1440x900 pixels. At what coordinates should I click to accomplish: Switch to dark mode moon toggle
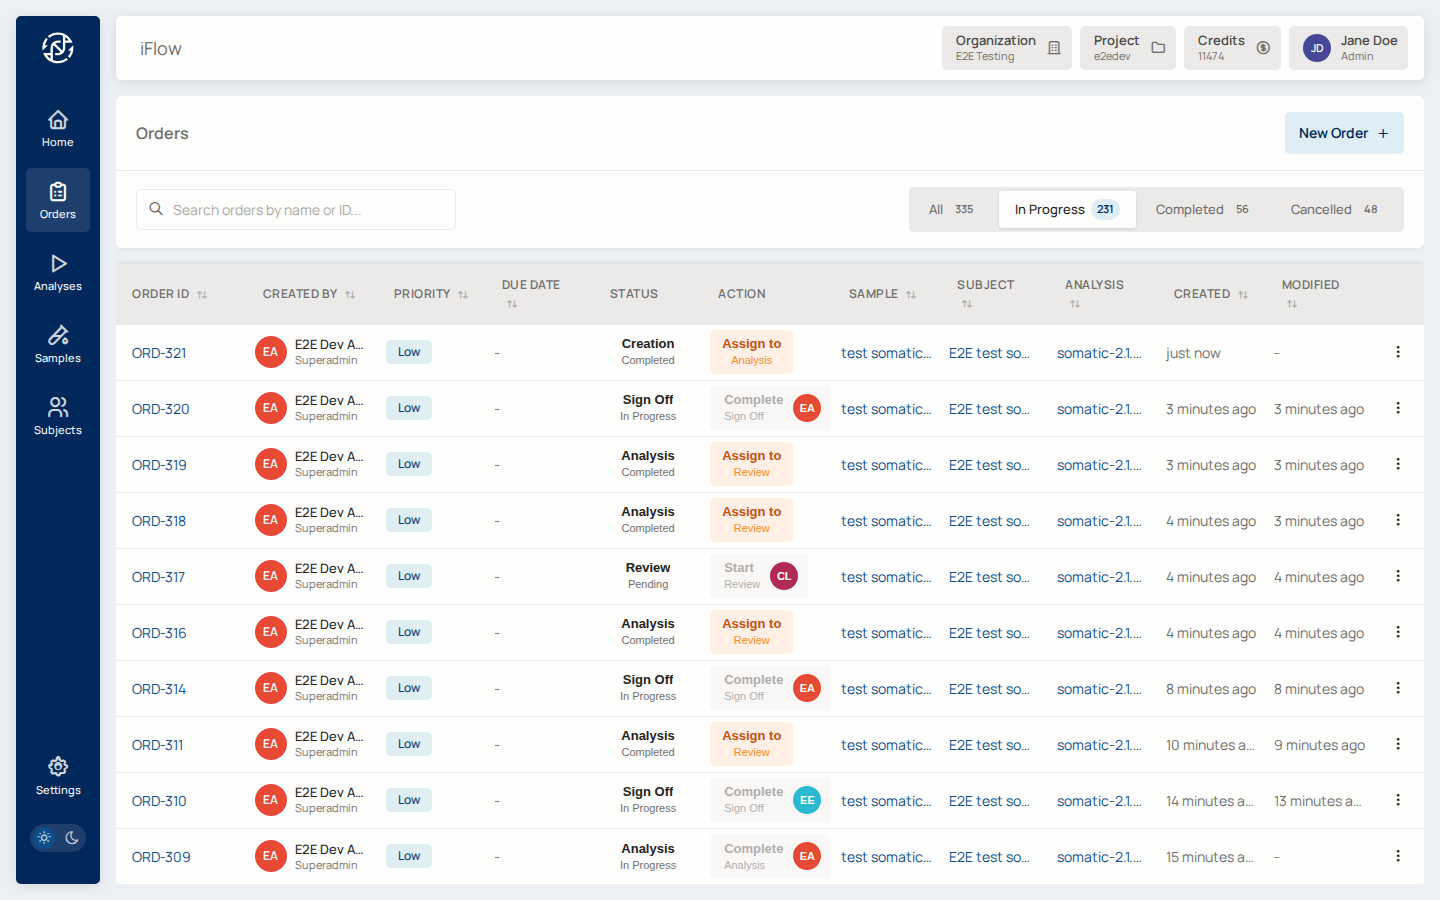tap(72, 838)
